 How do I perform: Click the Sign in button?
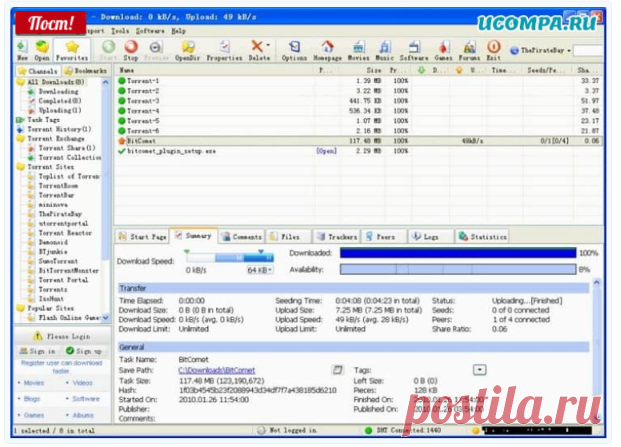click(38, 351)
